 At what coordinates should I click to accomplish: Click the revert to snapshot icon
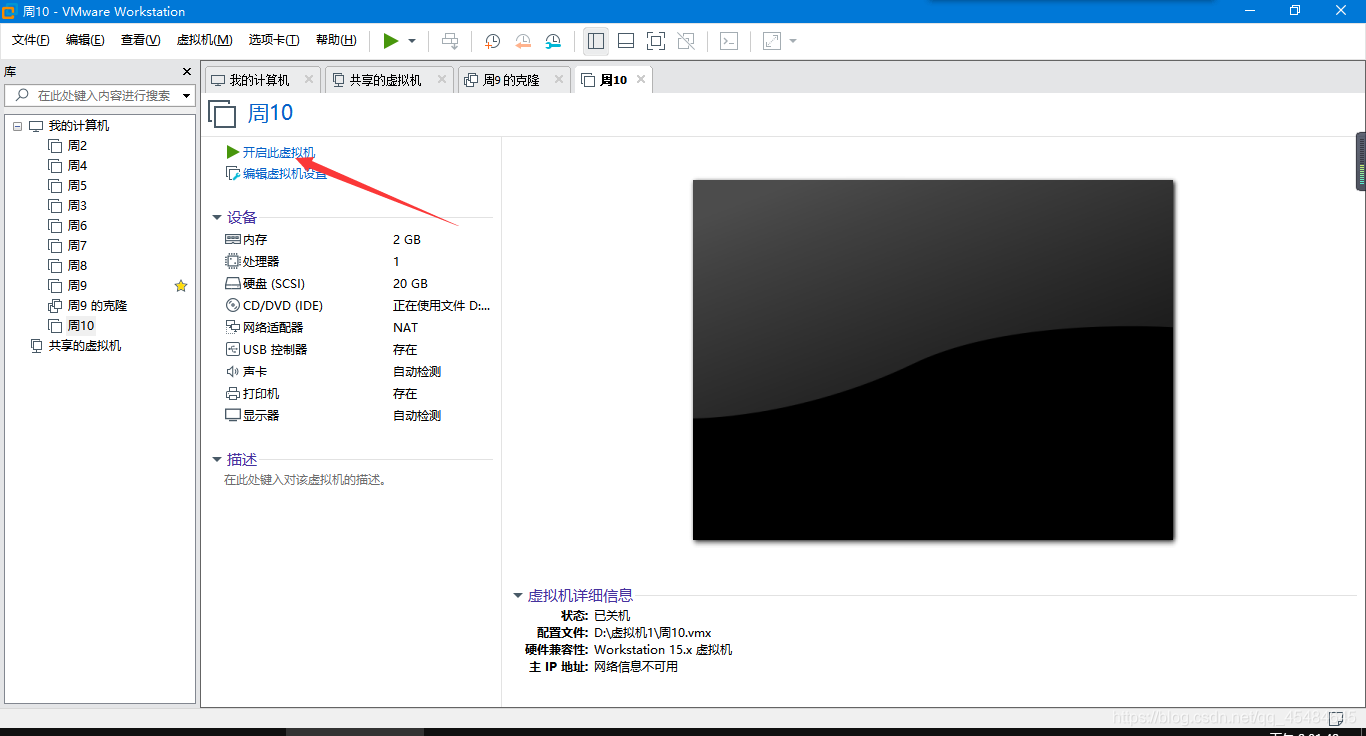tap(523, 41)
